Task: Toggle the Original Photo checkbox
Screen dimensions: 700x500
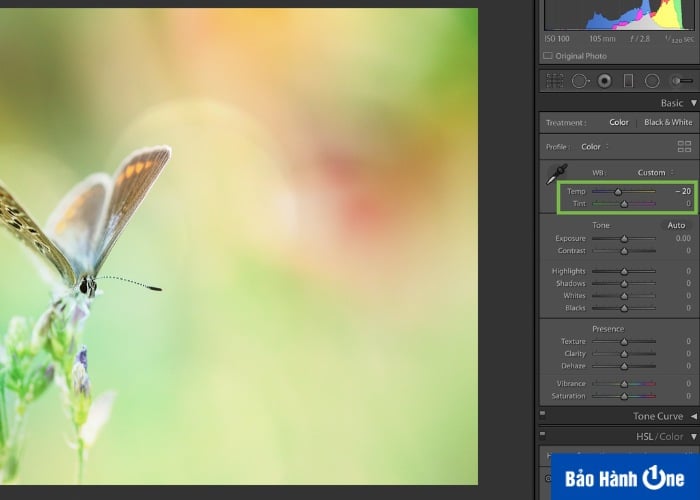Action: [548, 56]
